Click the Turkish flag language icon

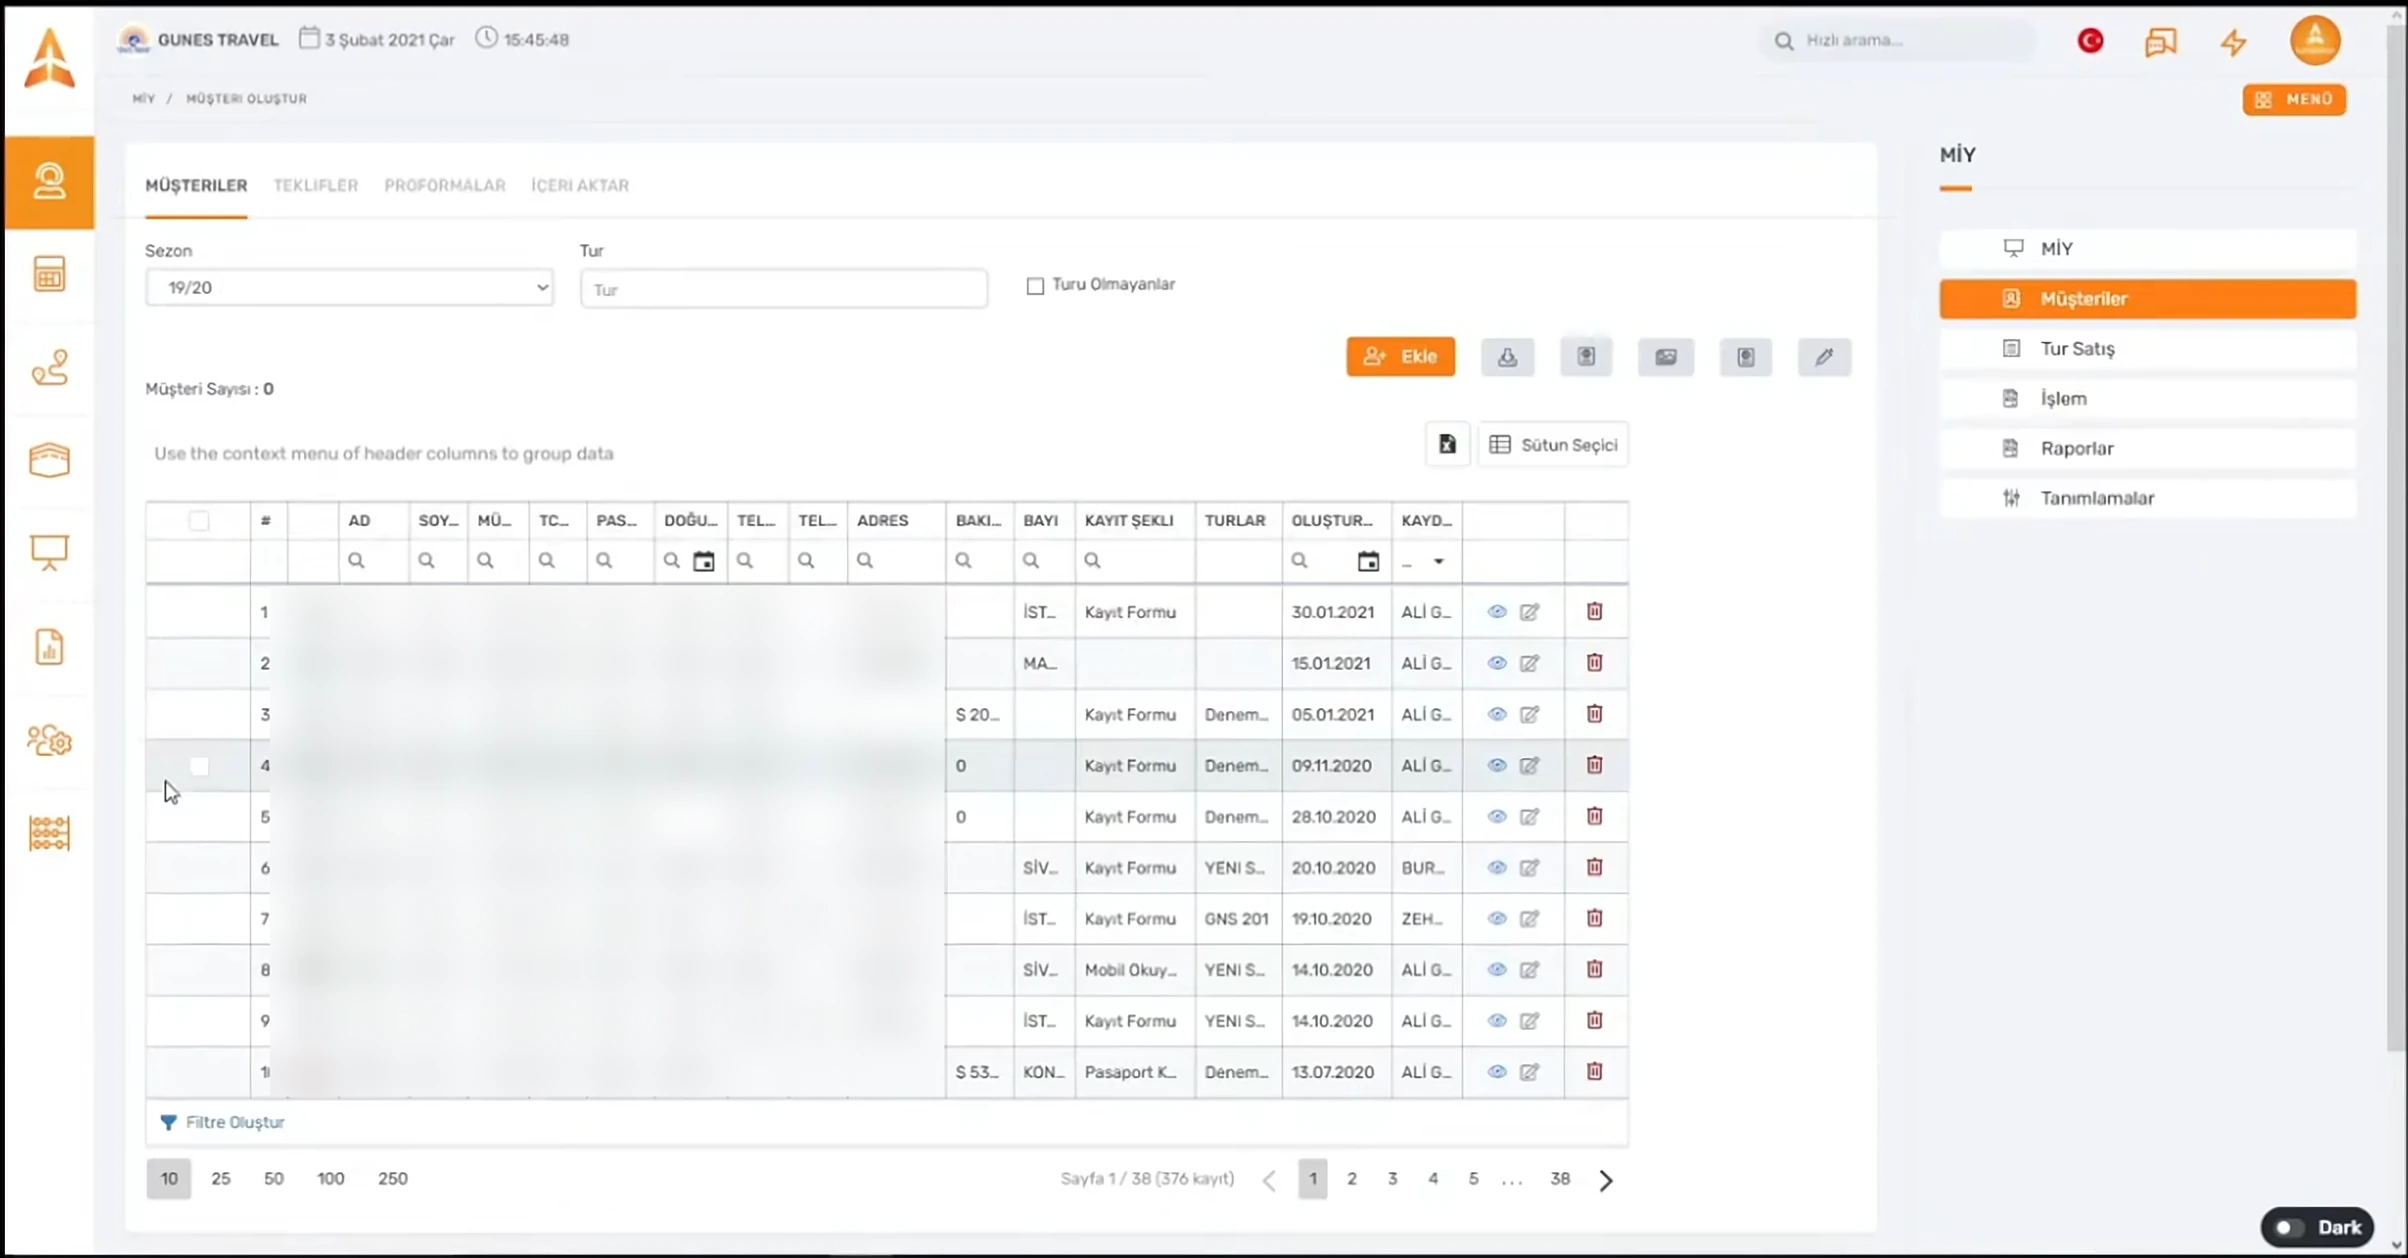pyautogui.click(x=2090, y=41)
